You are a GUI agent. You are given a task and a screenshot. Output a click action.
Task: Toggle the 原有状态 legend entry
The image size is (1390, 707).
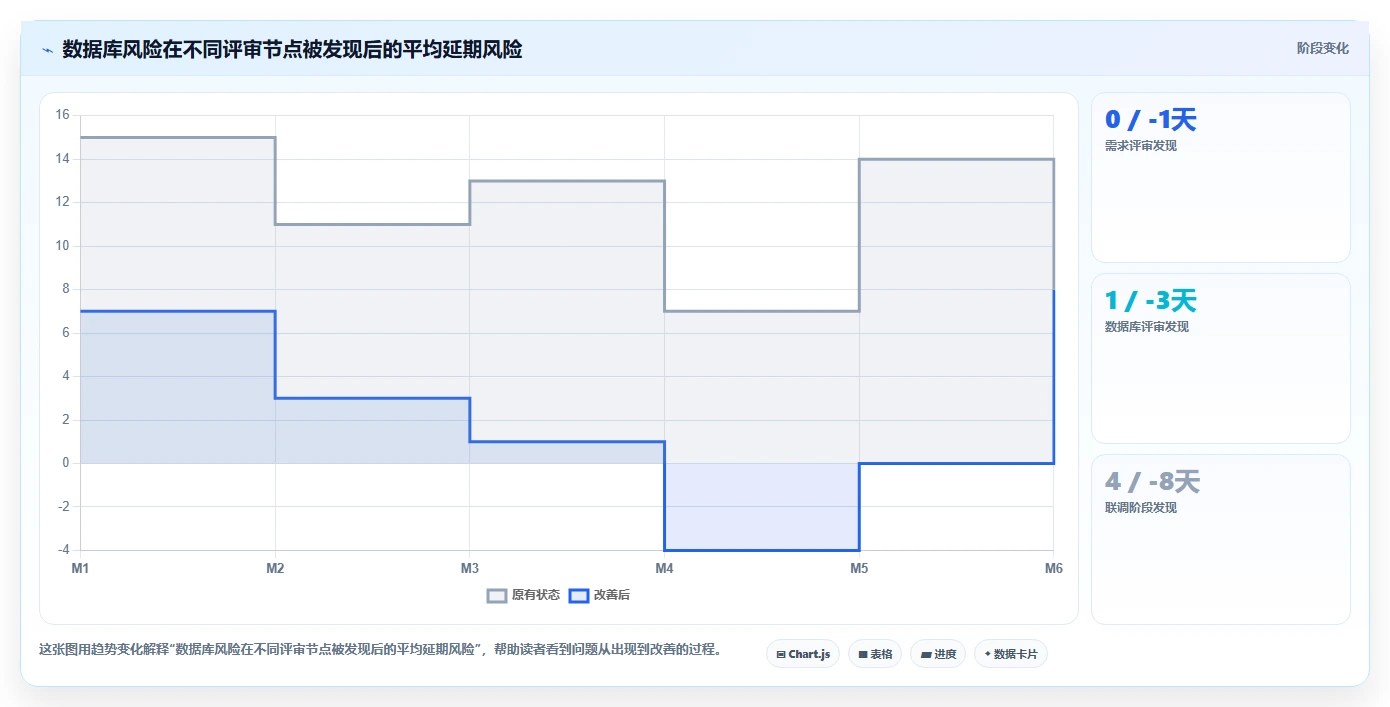click(x=523, y=595)
